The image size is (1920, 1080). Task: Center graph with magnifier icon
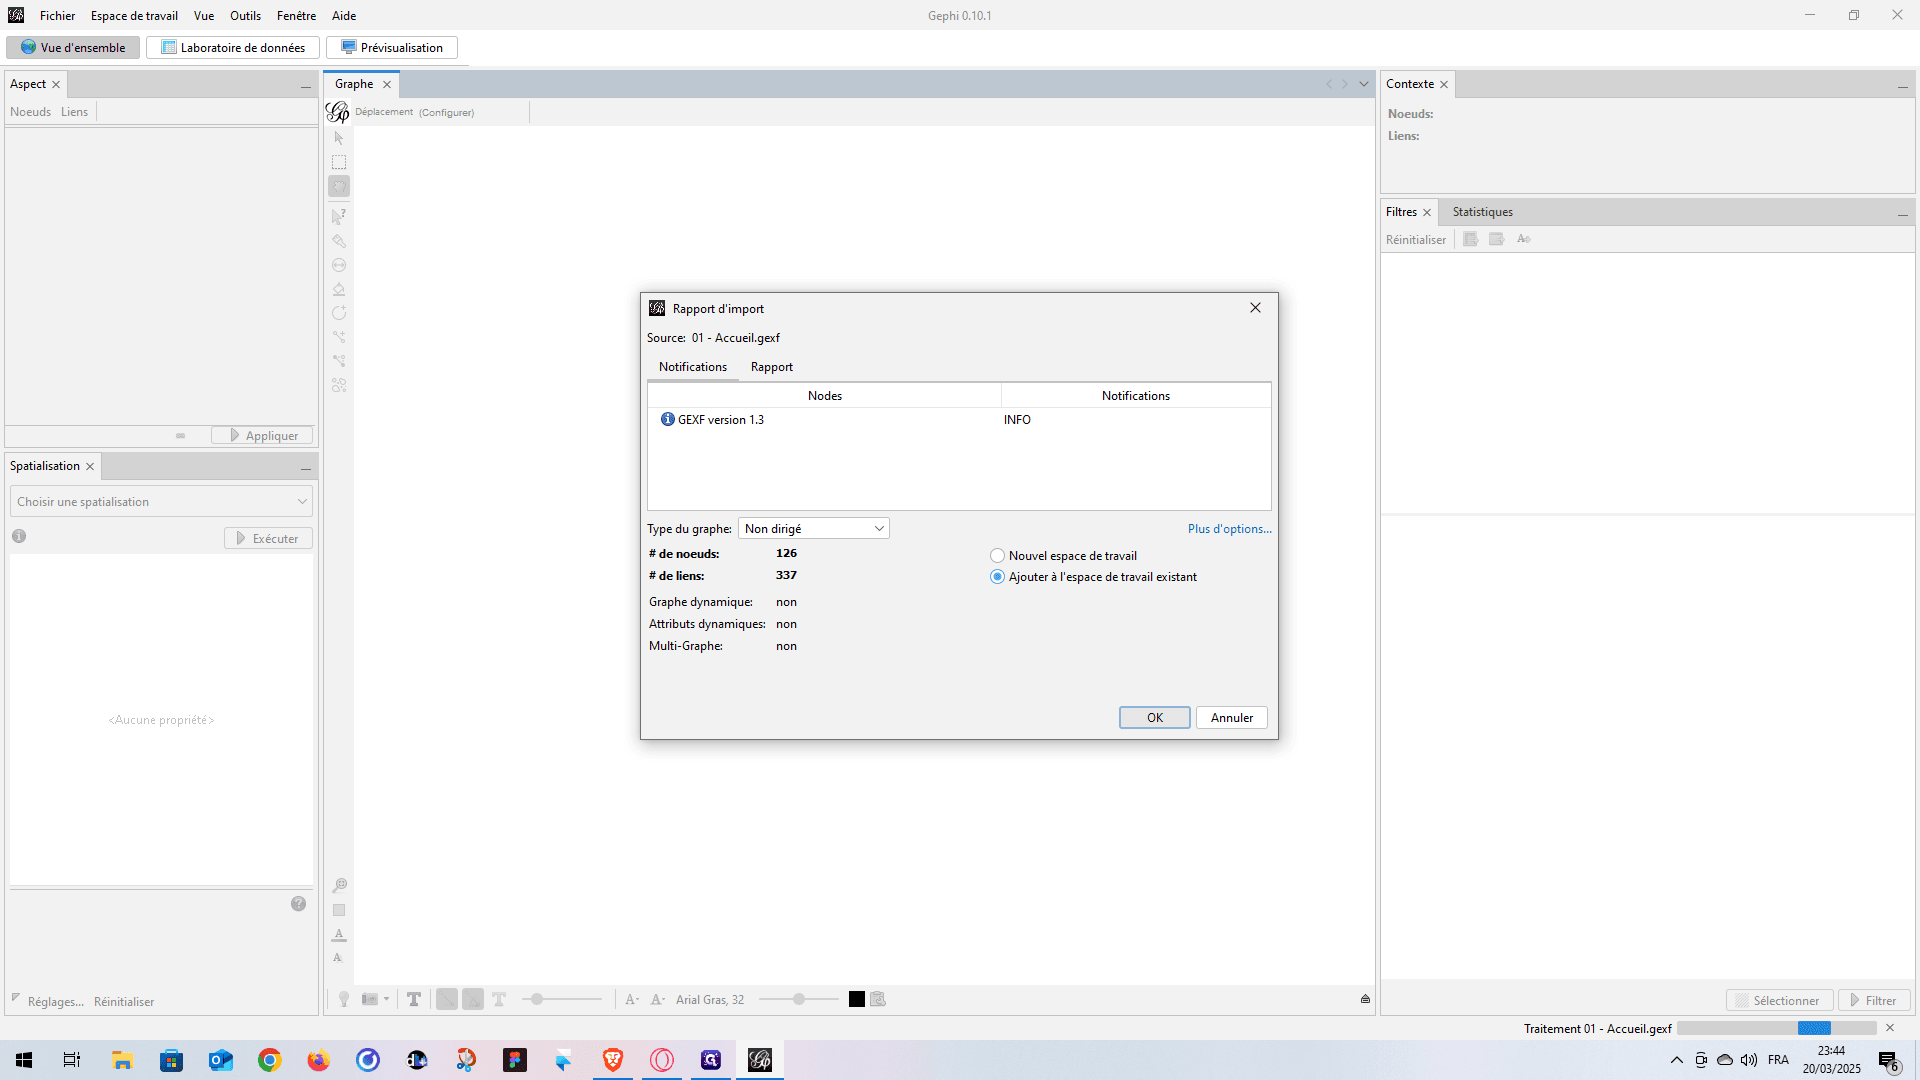(x=339, y=885)
